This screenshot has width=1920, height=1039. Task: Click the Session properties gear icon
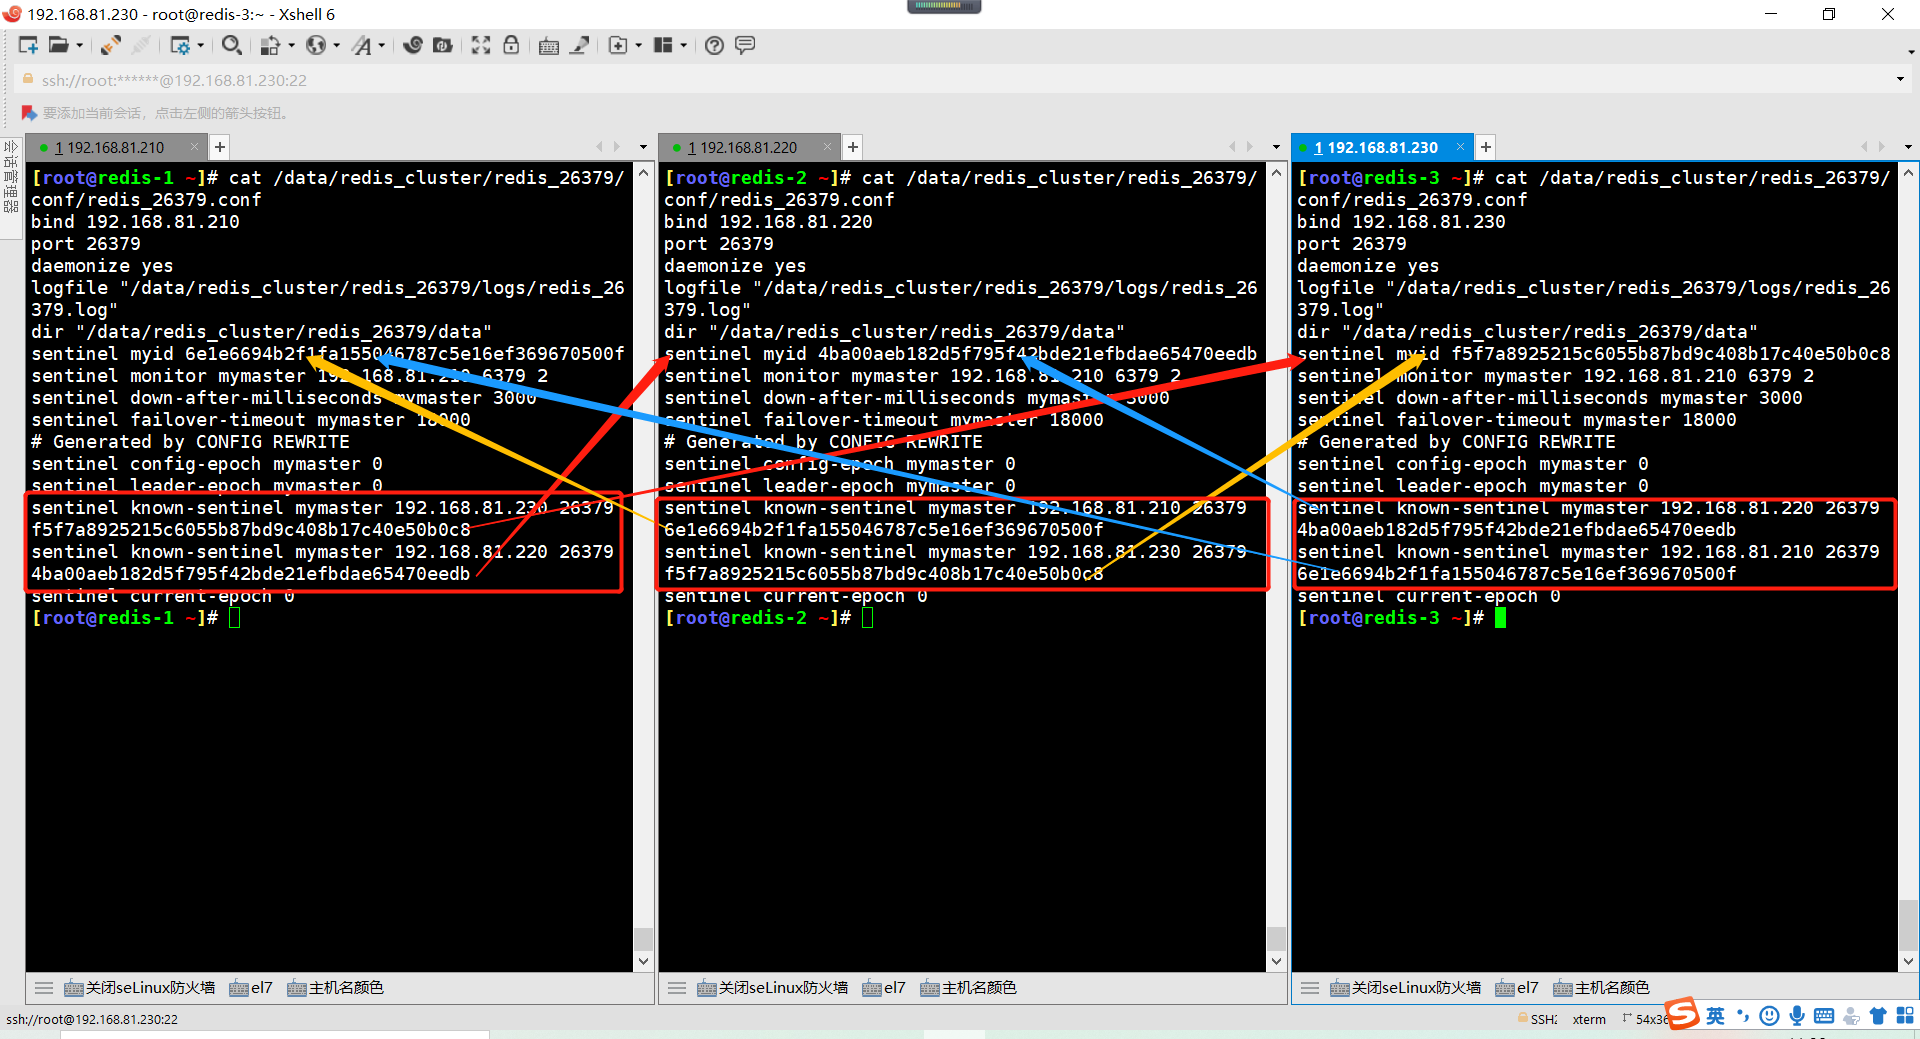click(180, 45)
